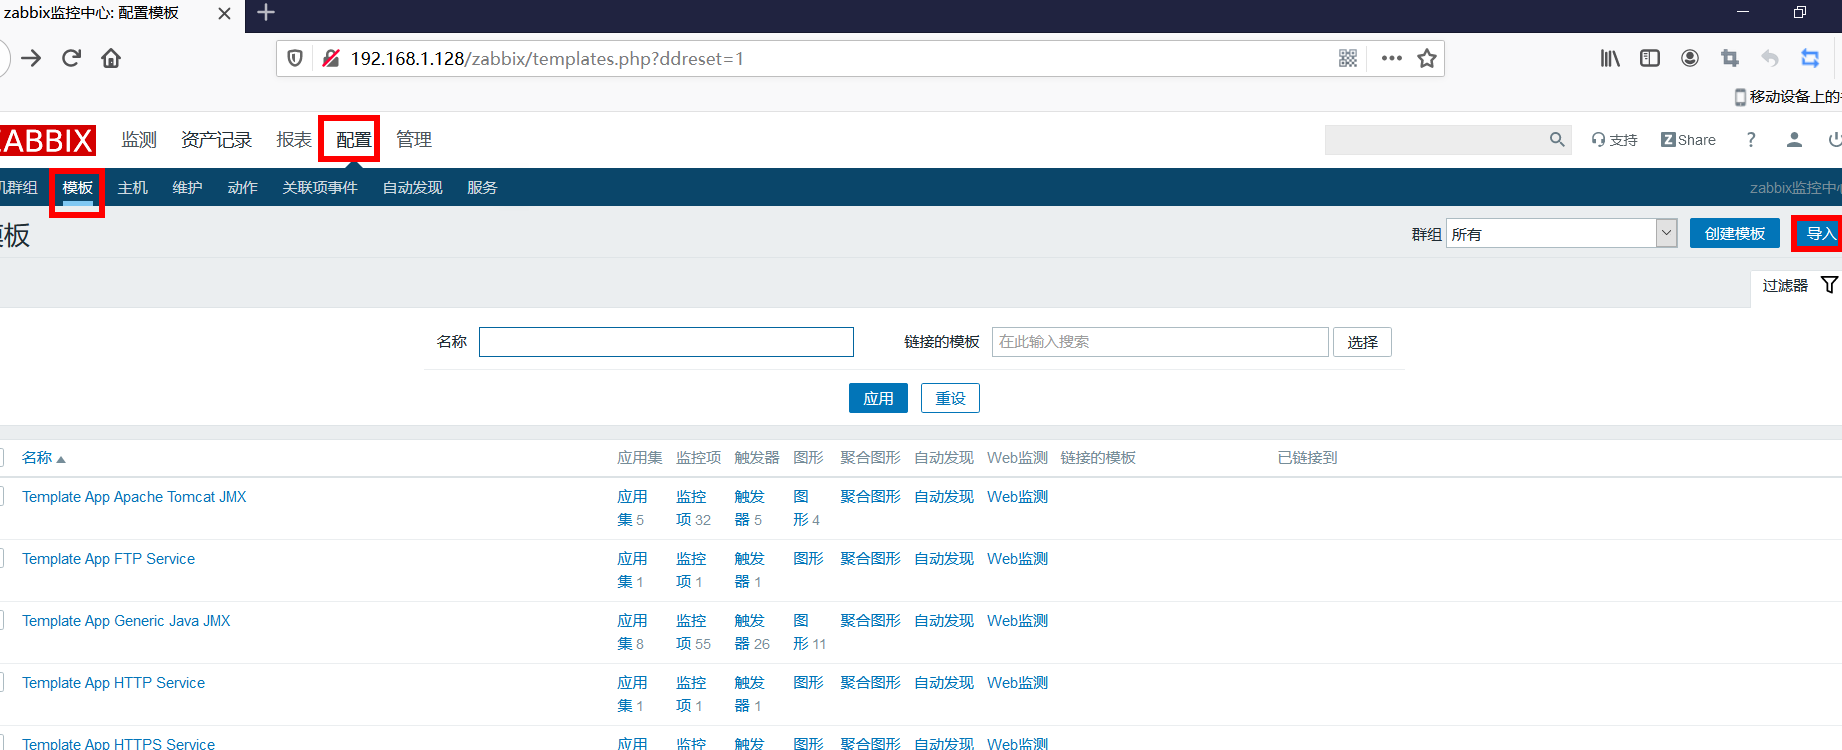Open page actions three-dot menu
The image size is (1842, 750).
pyautogui.click(x=1391, y=58)
